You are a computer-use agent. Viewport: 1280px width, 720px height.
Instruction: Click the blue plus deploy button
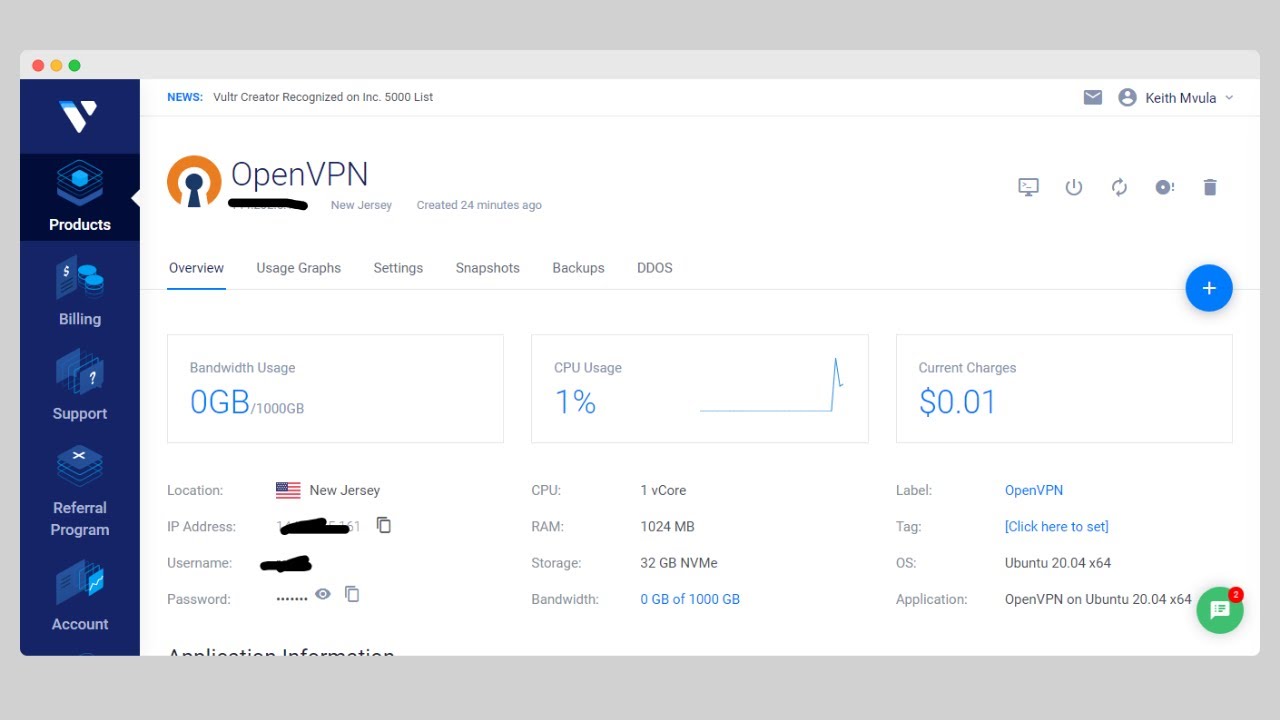pos(1209,288)
